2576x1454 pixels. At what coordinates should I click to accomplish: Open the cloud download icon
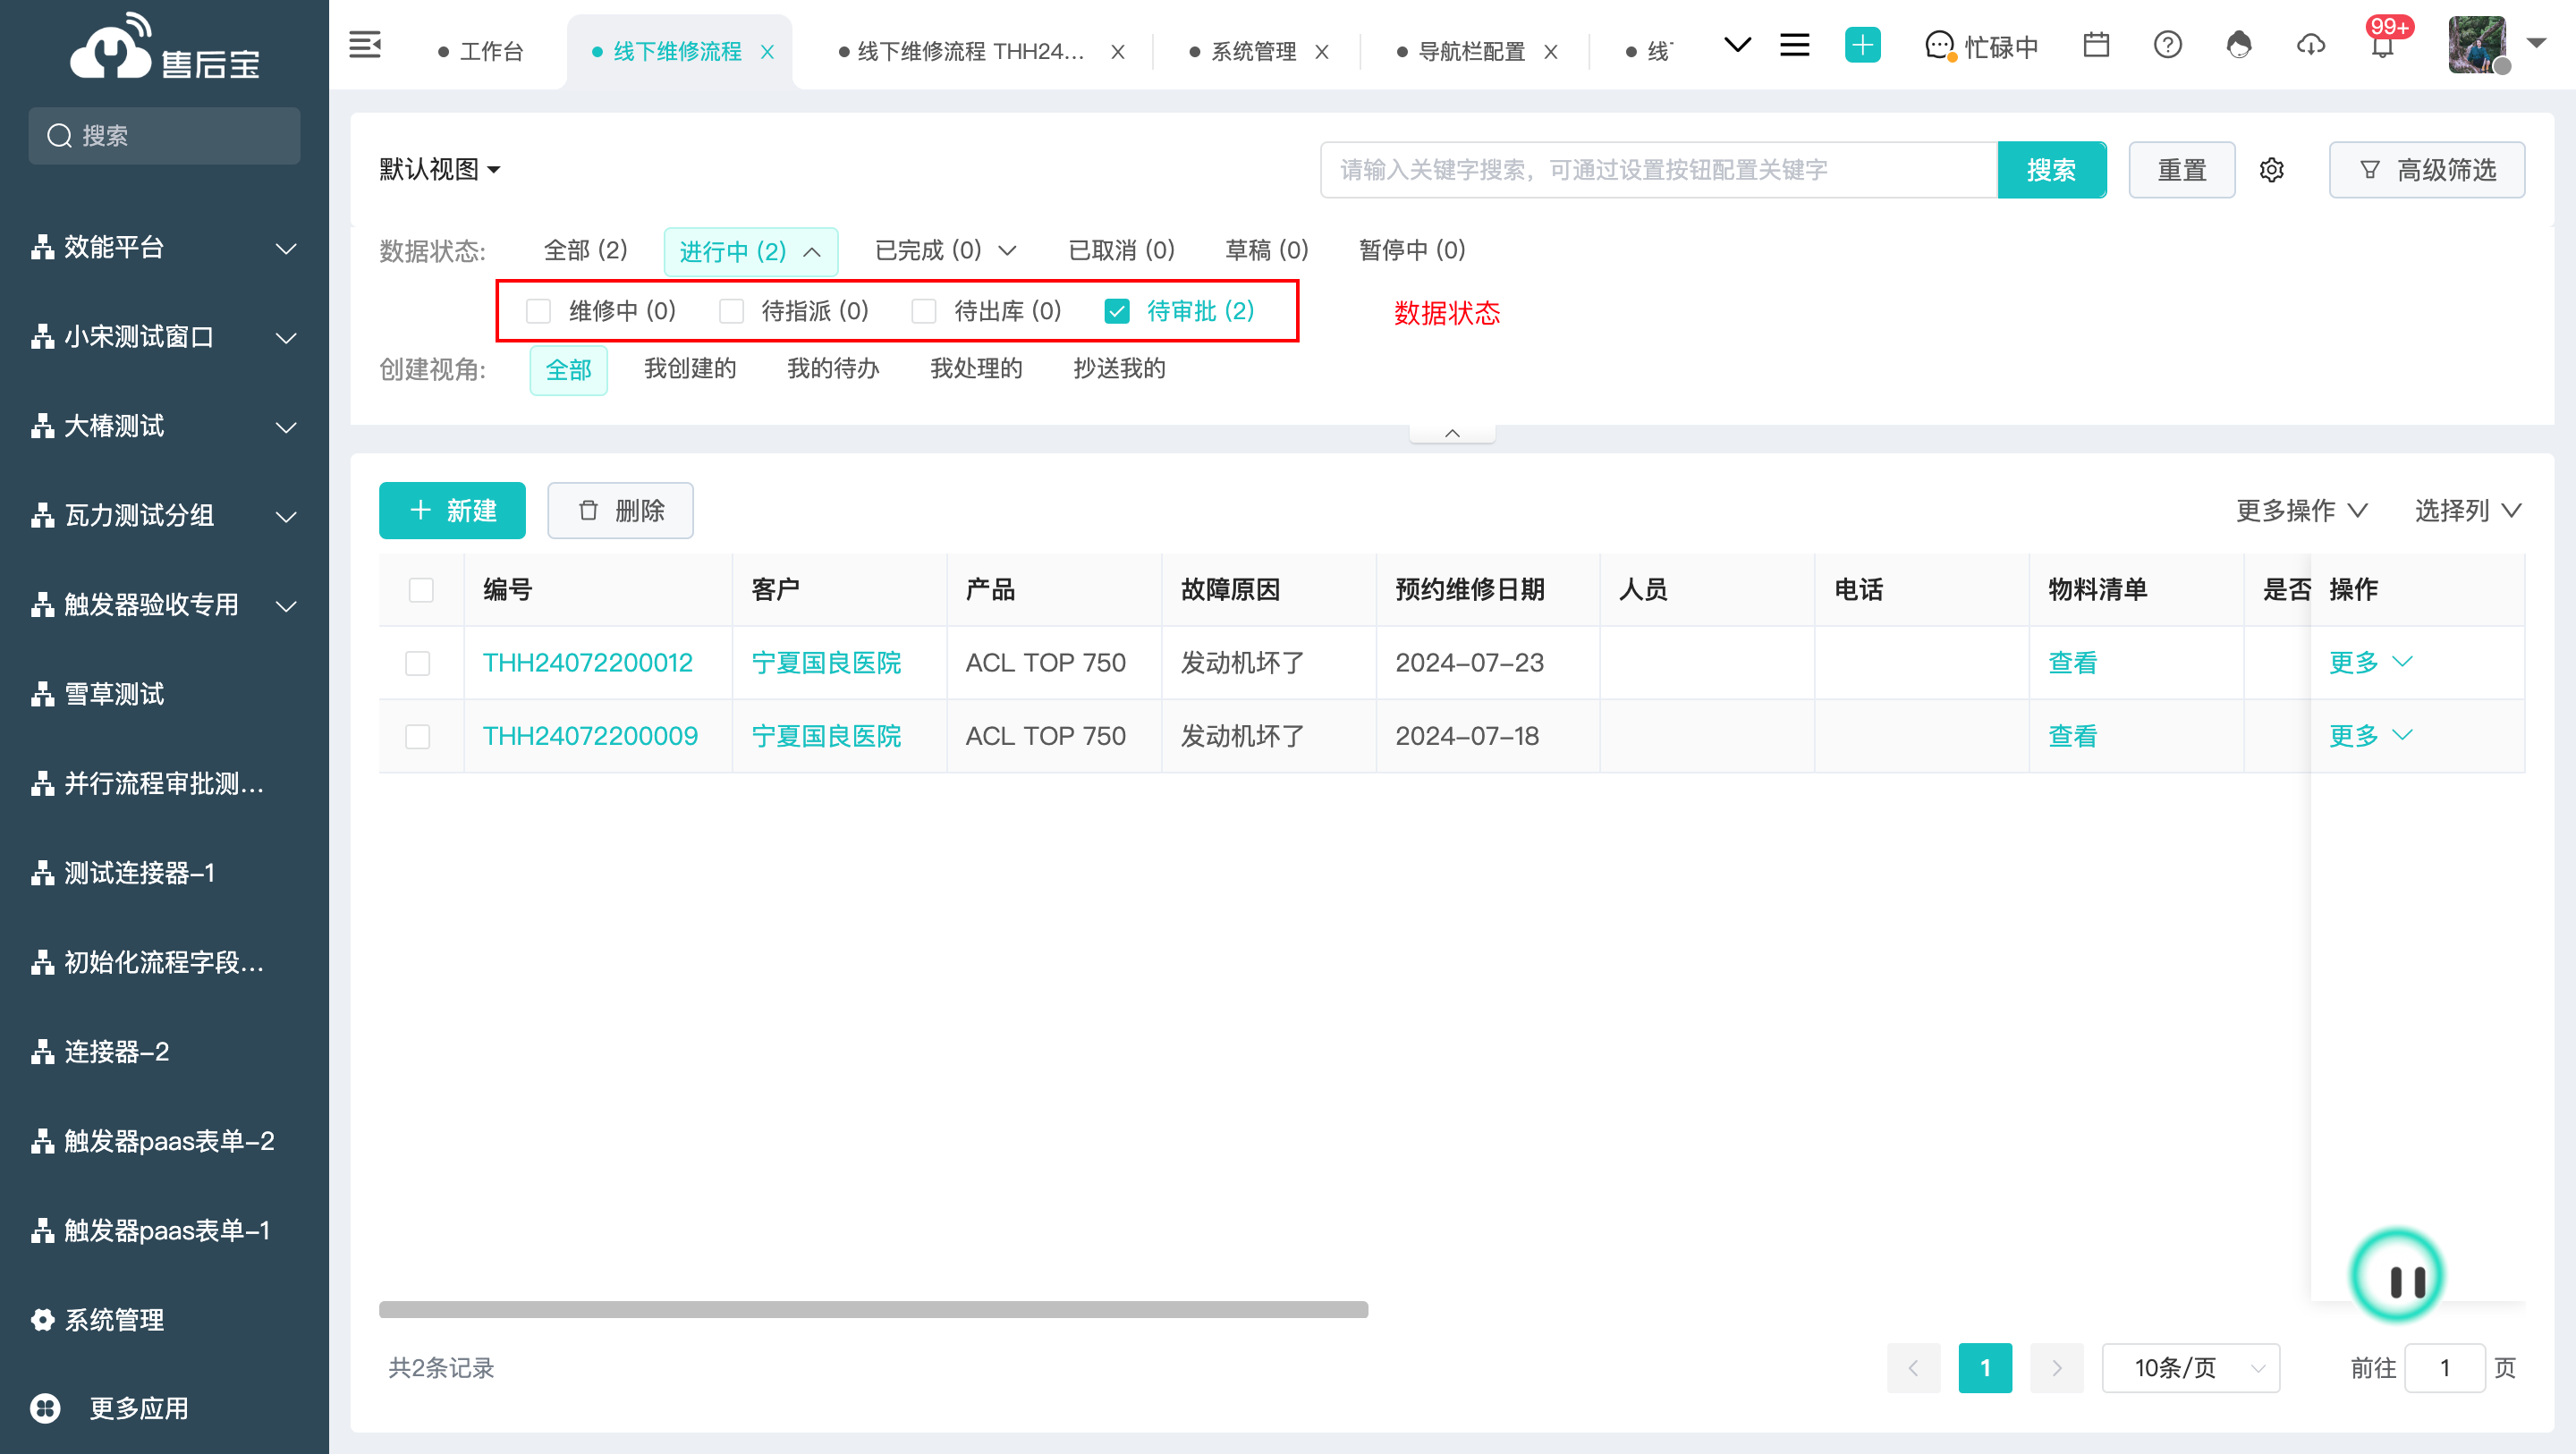click(2310, 45)
